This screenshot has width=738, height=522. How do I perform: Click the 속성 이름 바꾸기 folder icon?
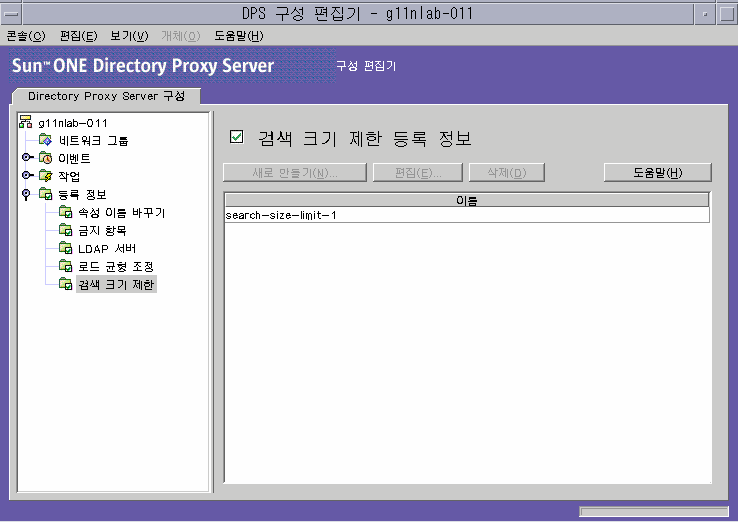tap(65, 212)
